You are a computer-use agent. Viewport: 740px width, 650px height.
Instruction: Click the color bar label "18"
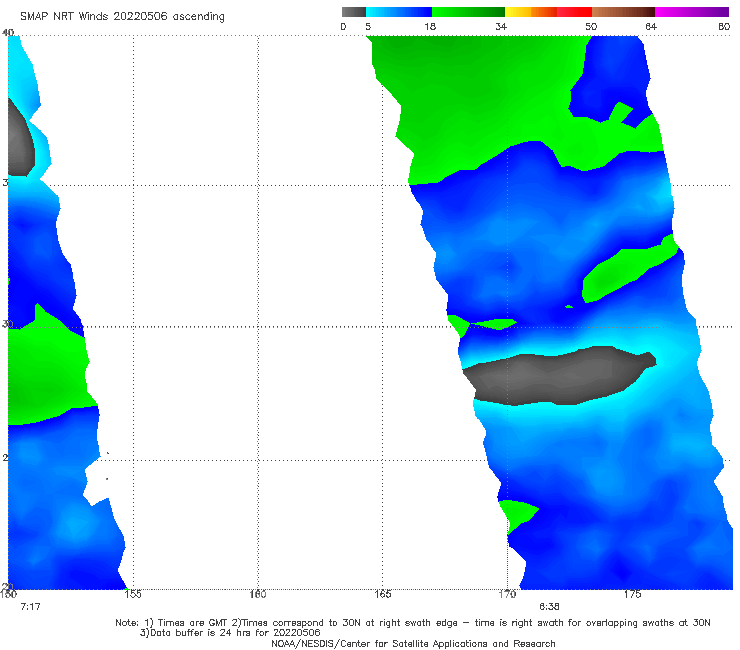pyautogui.click(x=430, y=26)
